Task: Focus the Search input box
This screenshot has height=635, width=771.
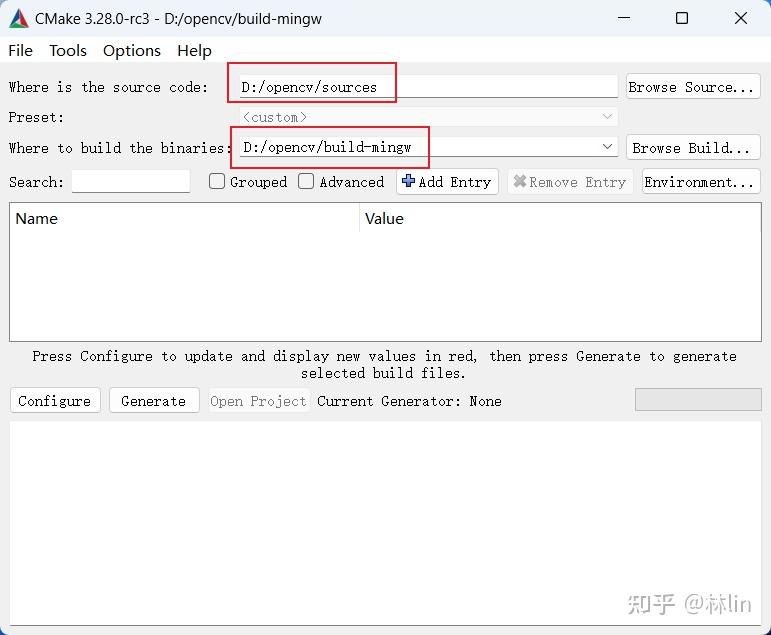Action: click(131, 181)
